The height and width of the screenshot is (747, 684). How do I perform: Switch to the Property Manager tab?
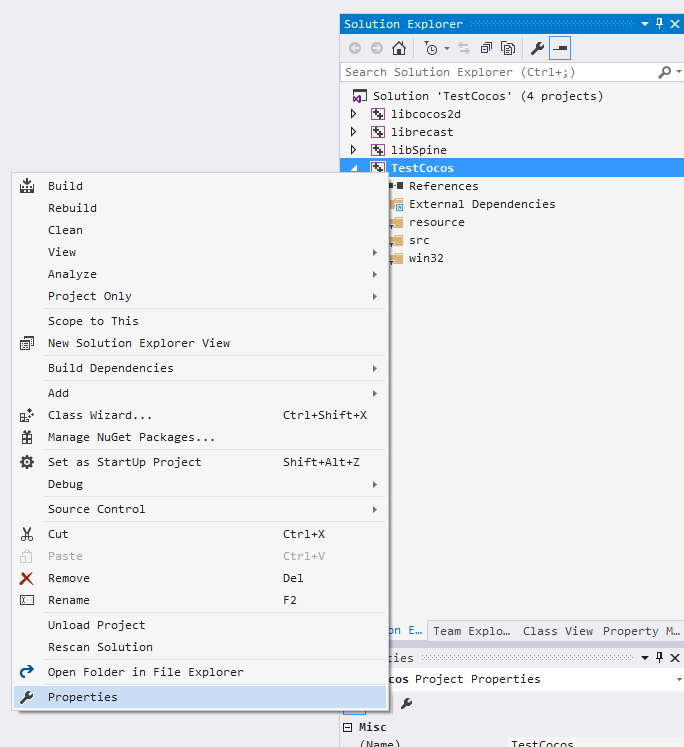coord(641,631)
